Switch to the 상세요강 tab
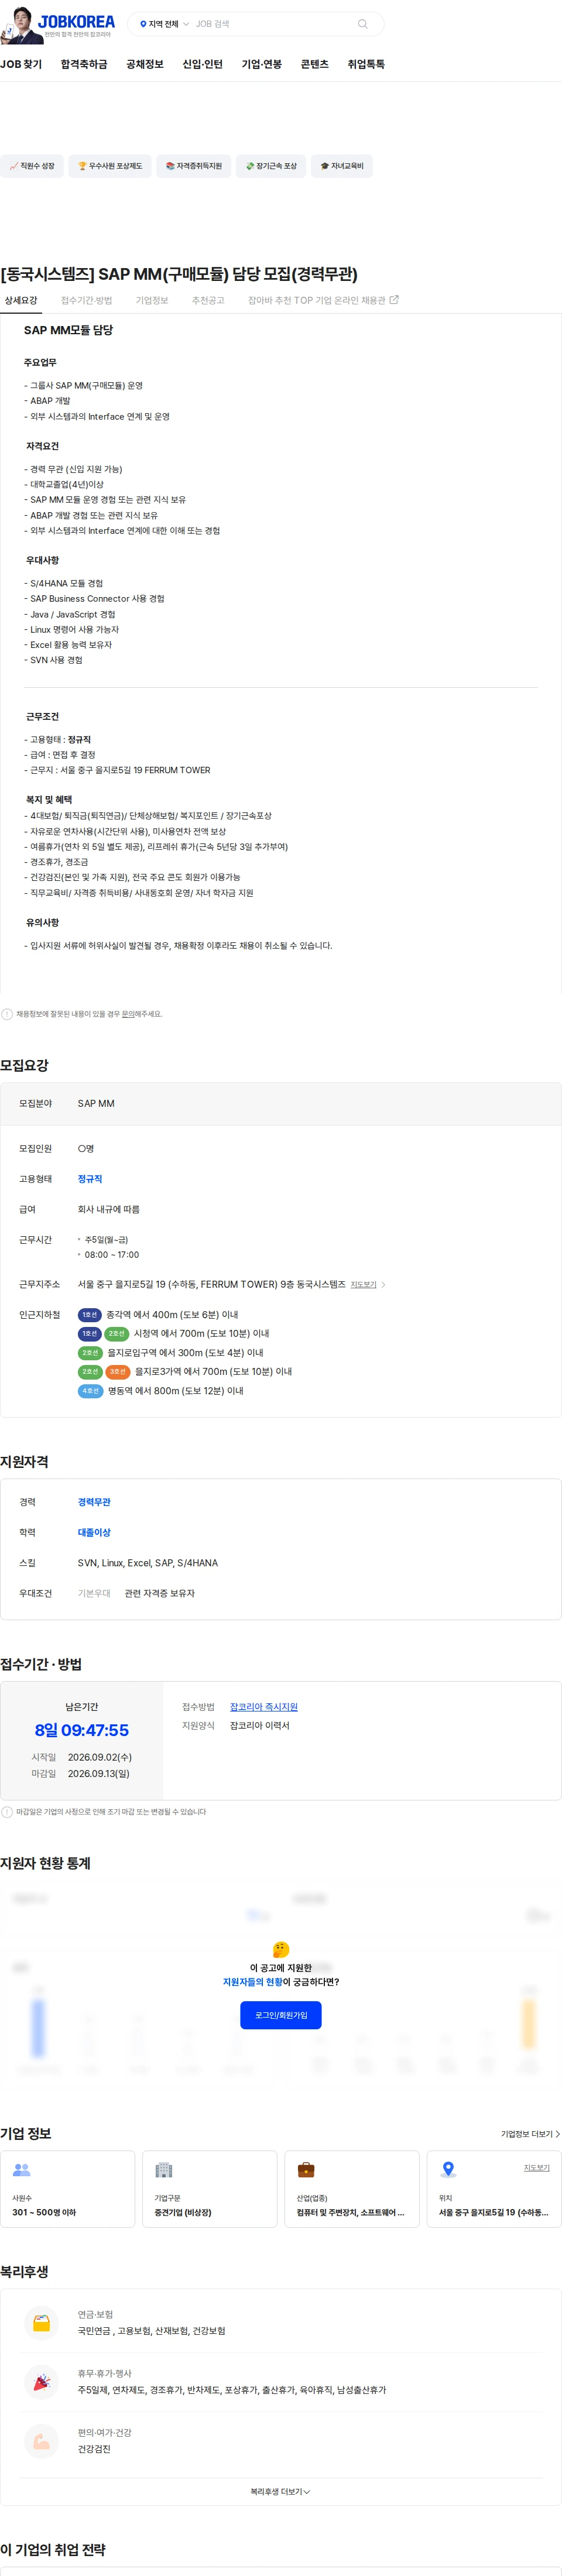 21,300
